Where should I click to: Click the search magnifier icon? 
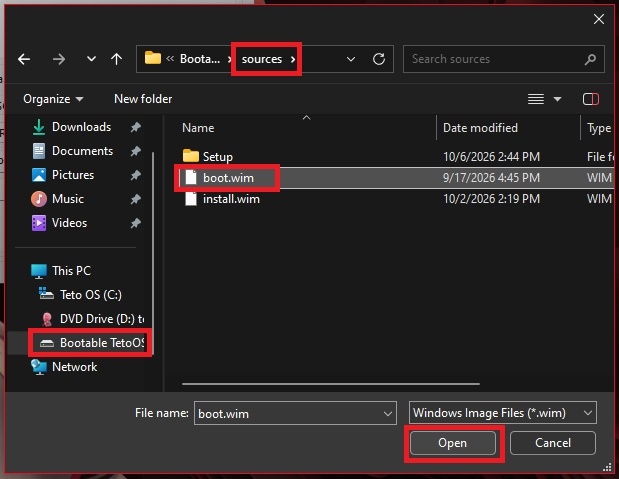point(590,59)
